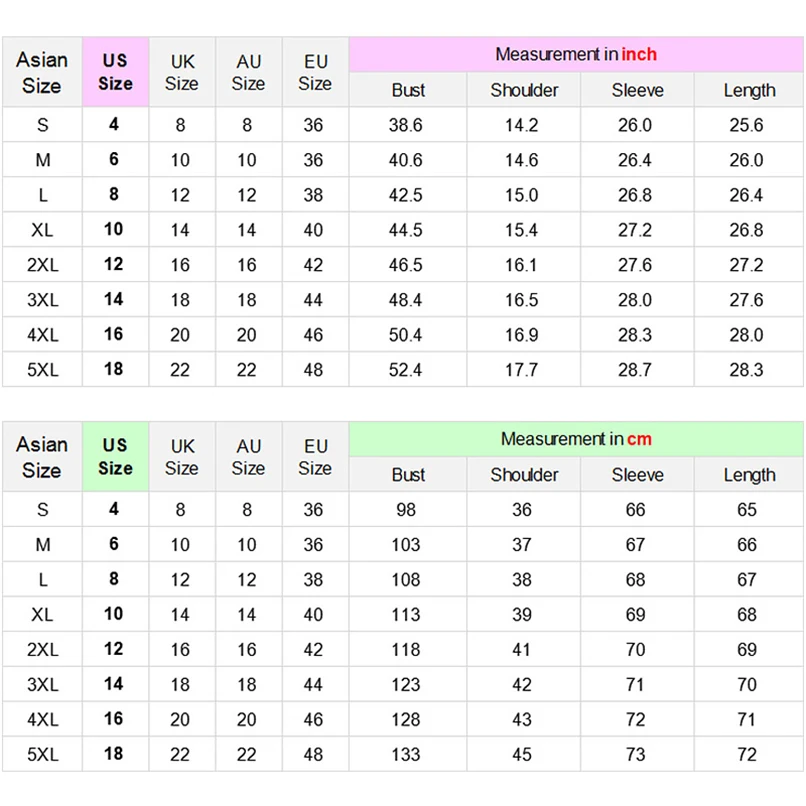This screenshot has height=806, width=806.
Task: Select the 45 shoulder value in cm table
Action: click(x=522, y=754)
